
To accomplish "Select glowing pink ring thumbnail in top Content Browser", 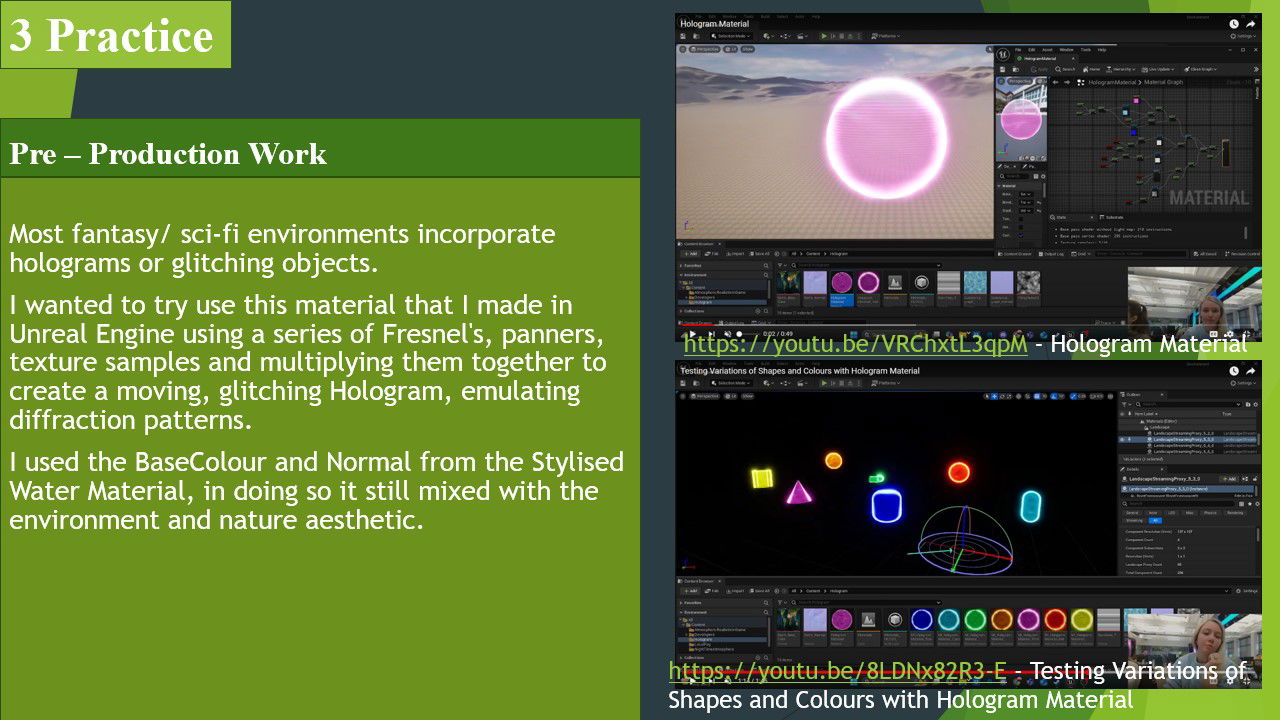I will coord(867,282).
